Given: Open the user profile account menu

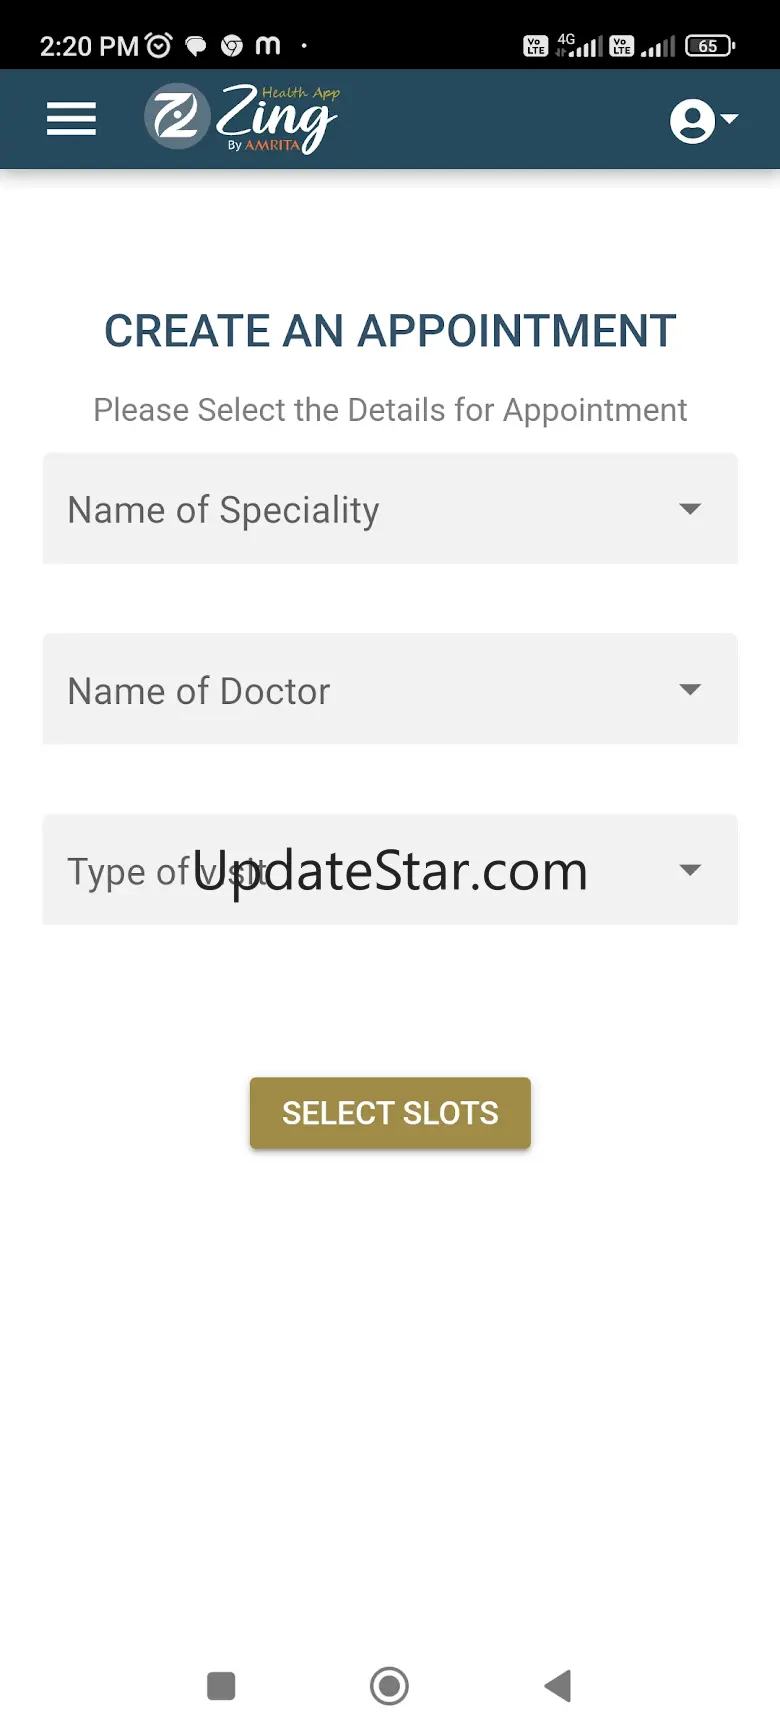Looking at the screenshot, I should pos(702,120).
